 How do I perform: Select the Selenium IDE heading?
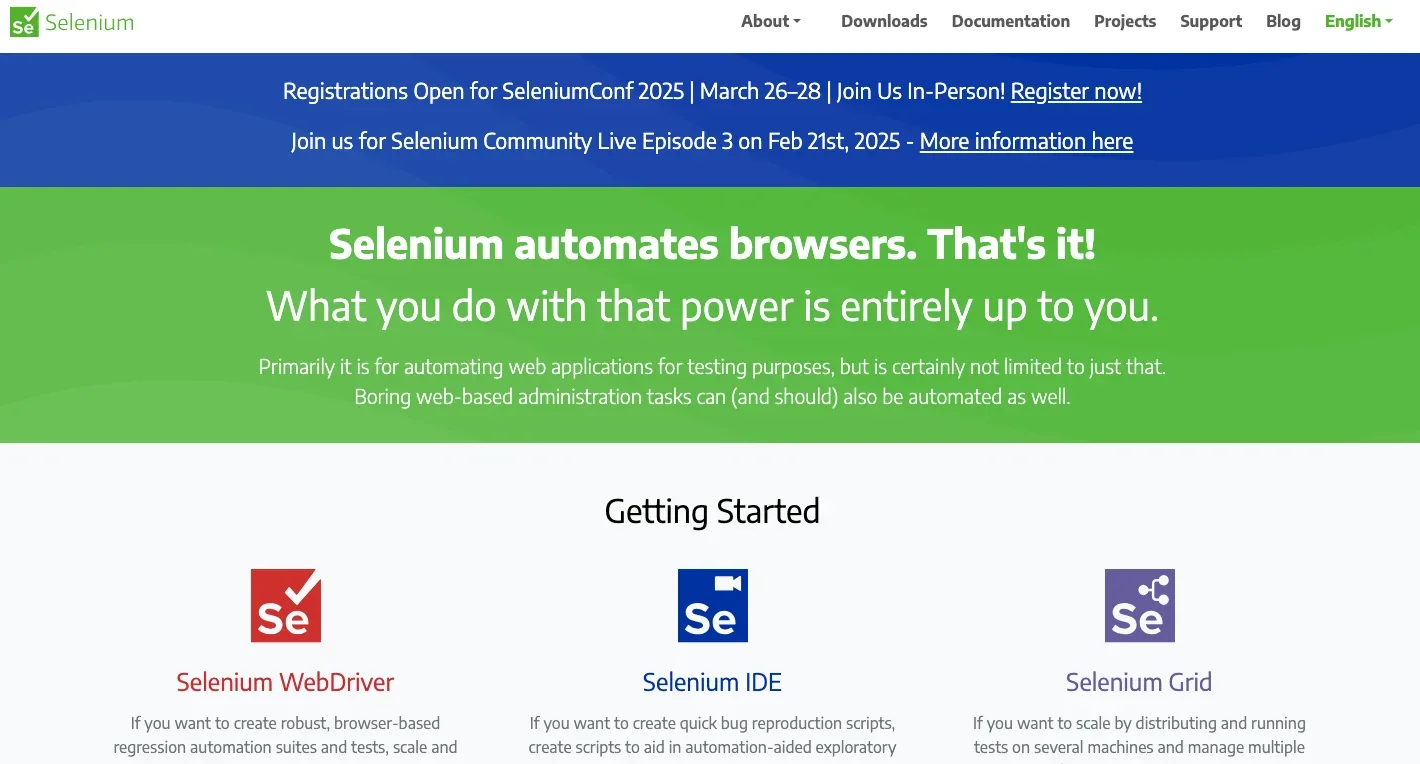712,682
